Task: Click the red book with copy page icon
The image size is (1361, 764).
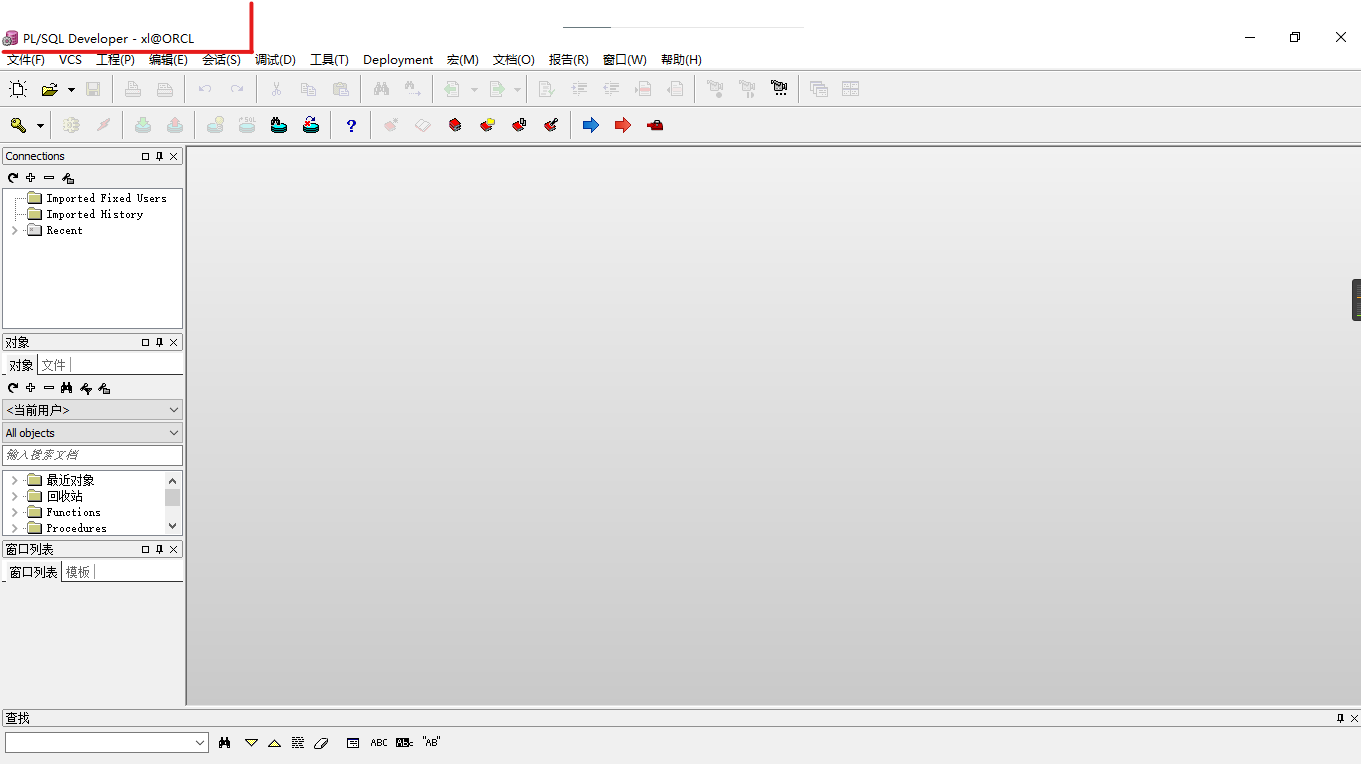Action: click(x=519, y=125)
